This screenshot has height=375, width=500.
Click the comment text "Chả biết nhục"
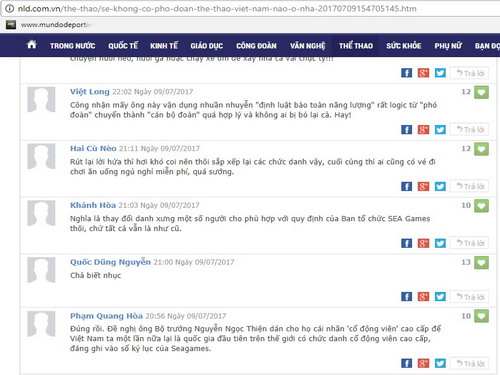point(95,275)
